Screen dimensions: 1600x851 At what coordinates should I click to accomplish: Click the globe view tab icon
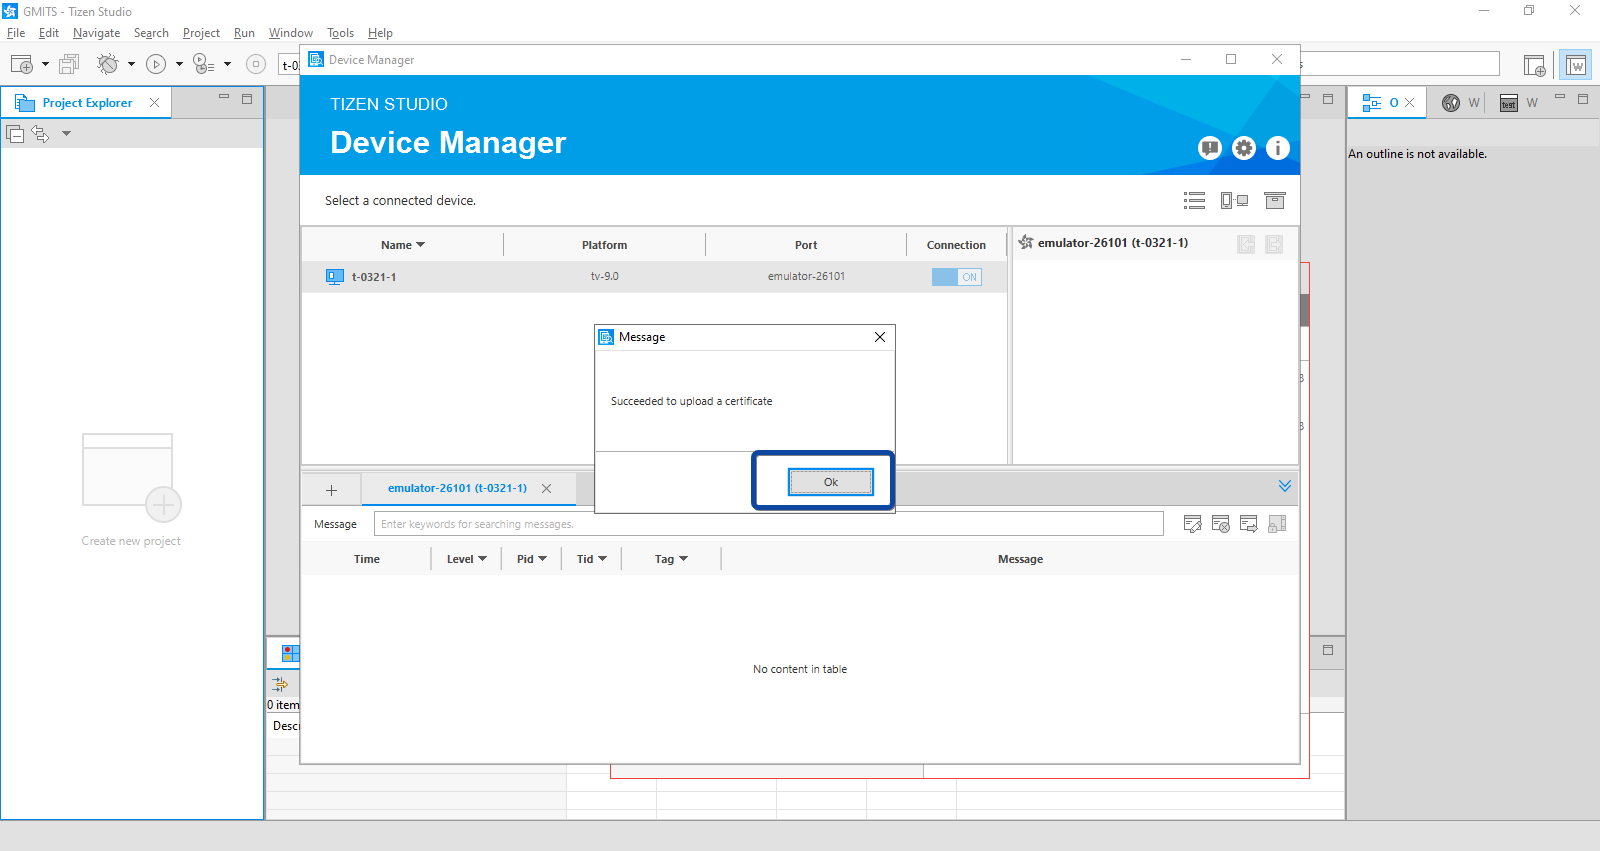point(1451,103)
